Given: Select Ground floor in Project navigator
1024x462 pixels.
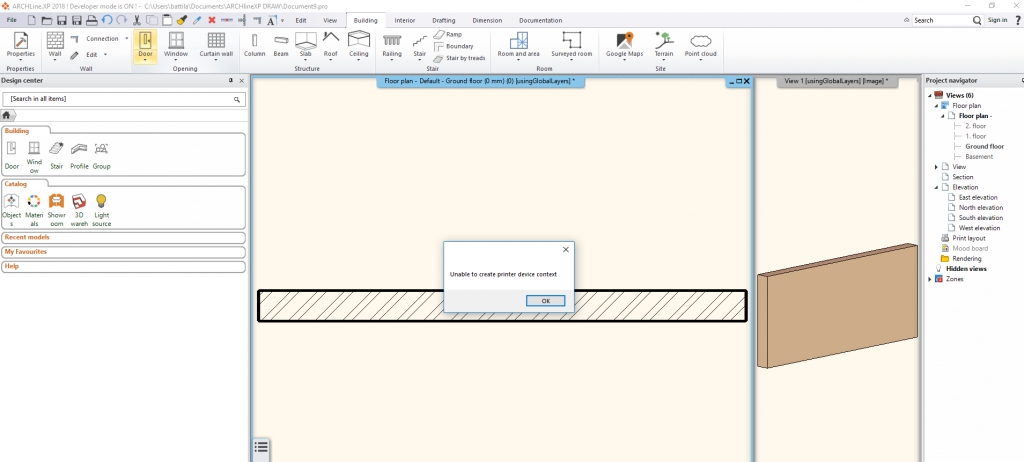Looking at the screenshot, I should (984, 146).
